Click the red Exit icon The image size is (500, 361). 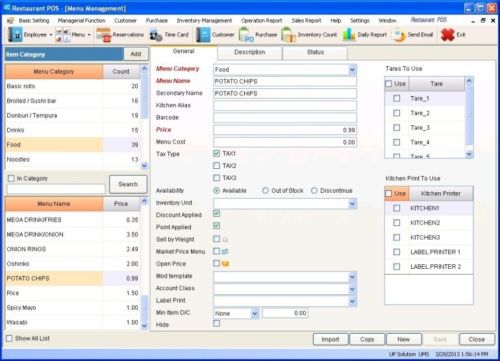(448, 35)
